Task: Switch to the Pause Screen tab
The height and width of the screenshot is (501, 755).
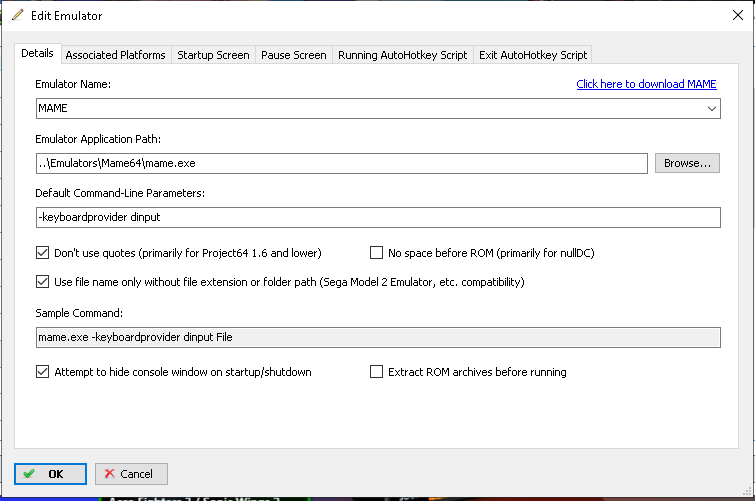Action: coord(294,55)
